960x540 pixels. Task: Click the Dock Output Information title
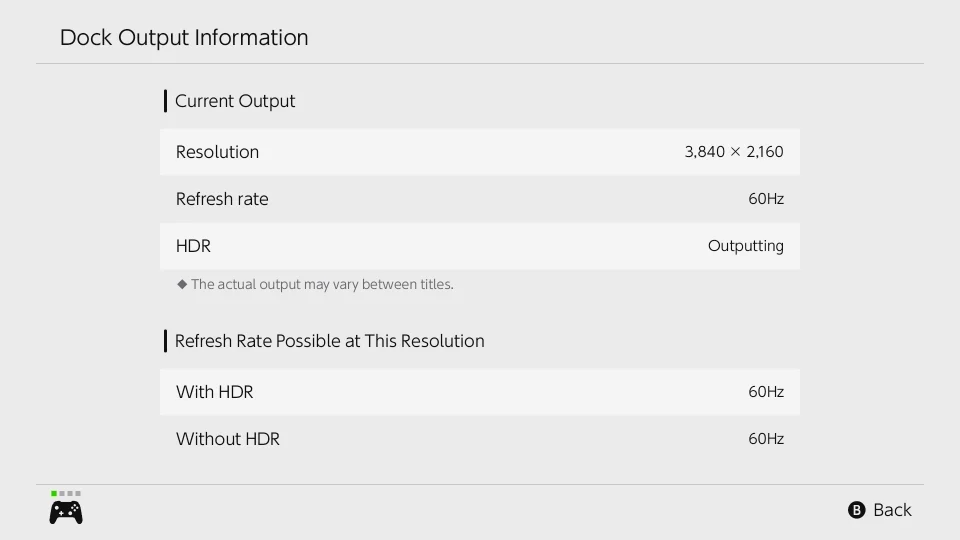(x=184, y=38)
